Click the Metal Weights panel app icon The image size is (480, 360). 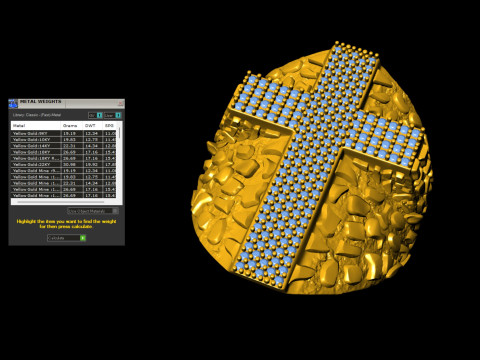pyautogui.click(x=13, y=103)
